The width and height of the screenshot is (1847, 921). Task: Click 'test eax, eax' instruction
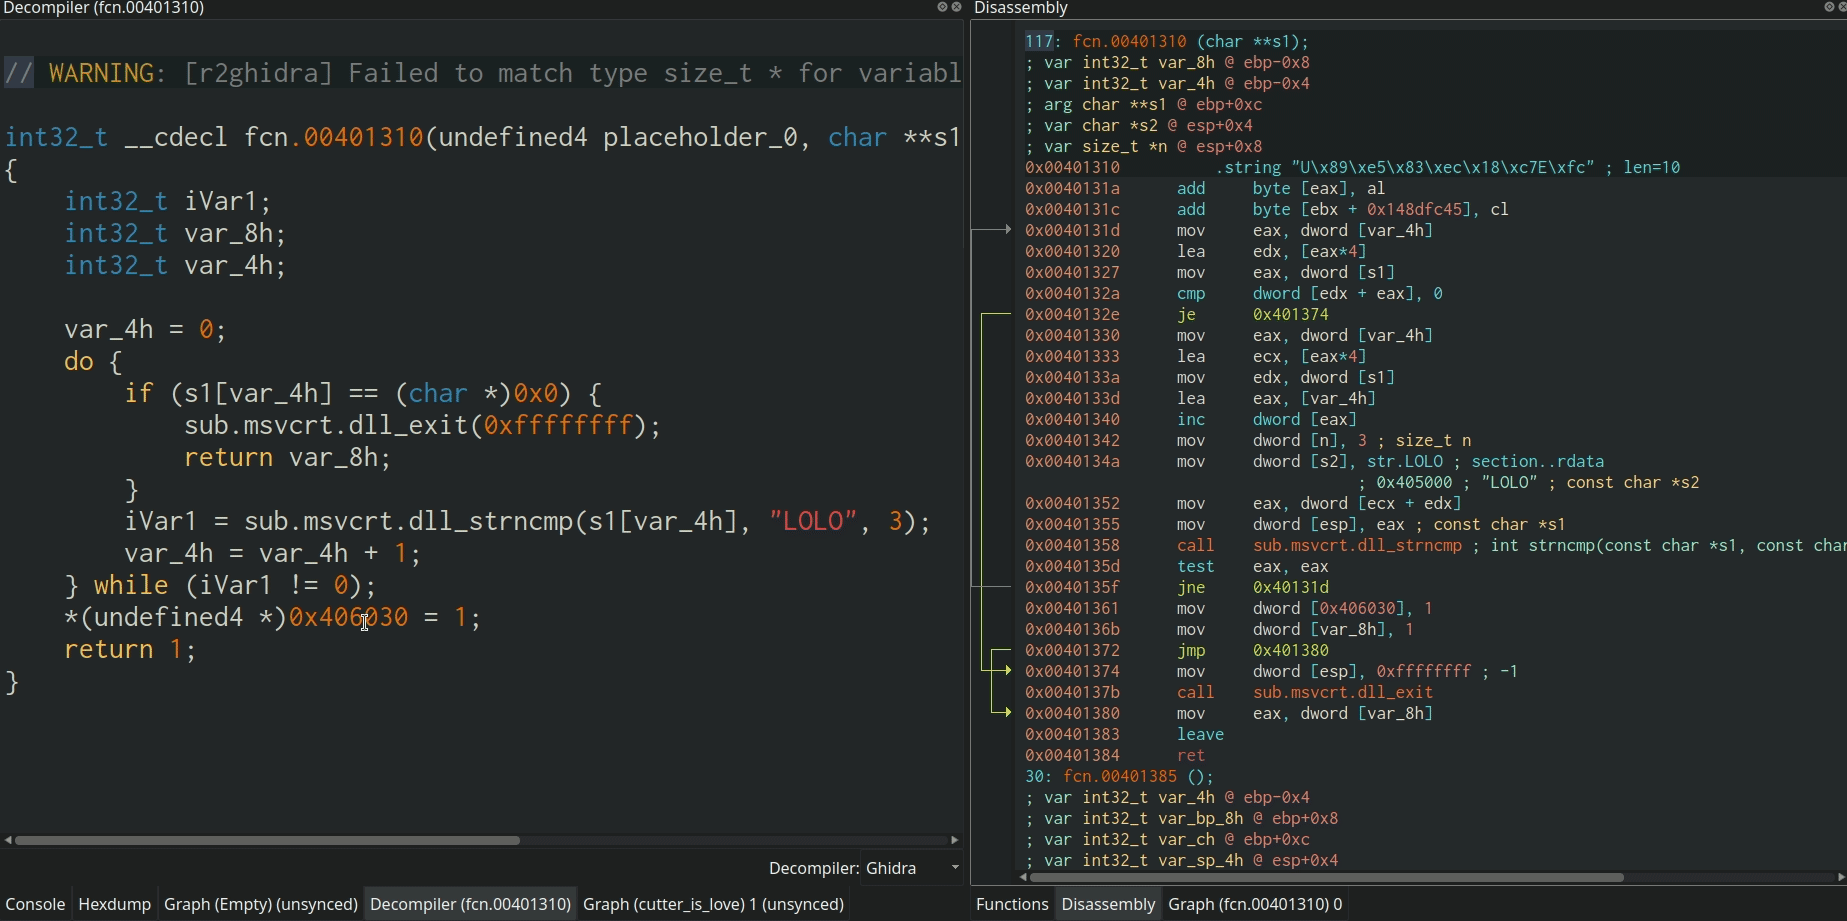(x=1253, y=566)
